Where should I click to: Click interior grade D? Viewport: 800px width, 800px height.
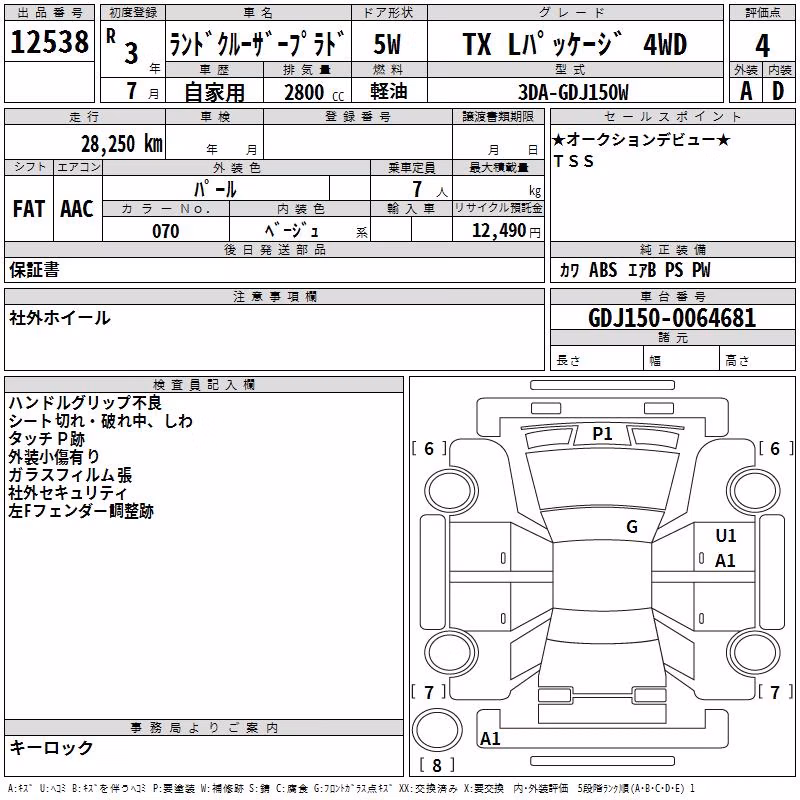(x=778, y=91)
